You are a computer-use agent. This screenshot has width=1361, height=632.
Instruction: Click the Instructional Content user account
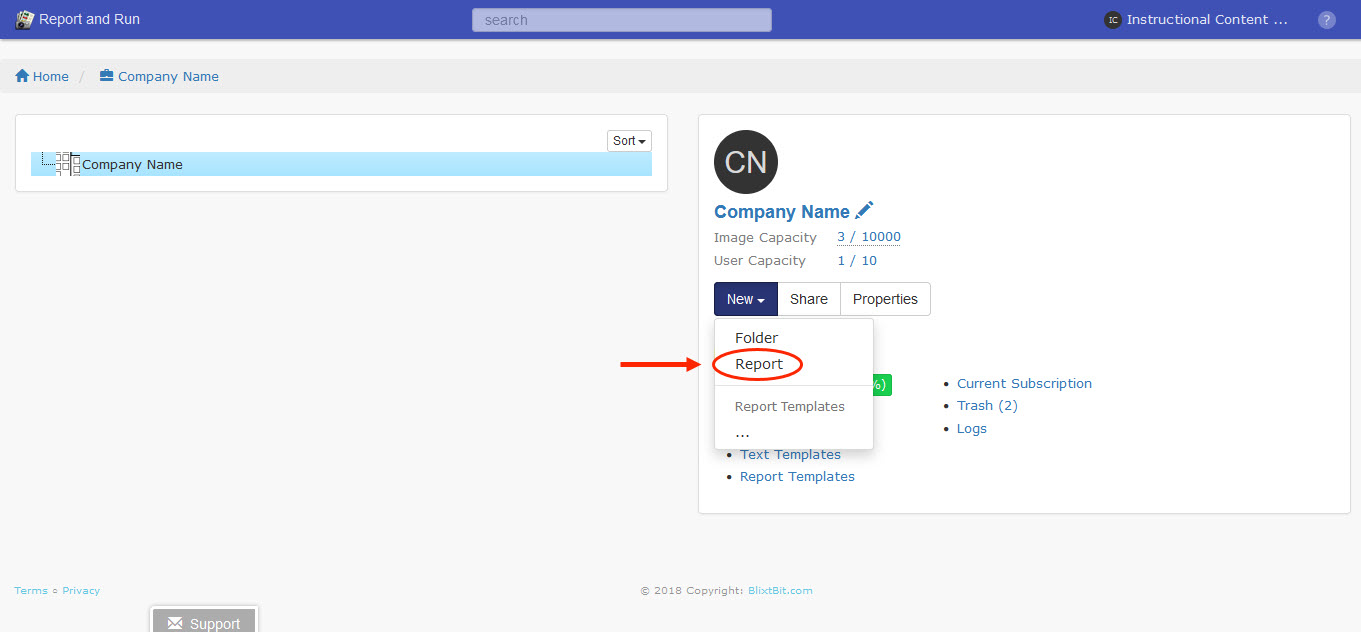[x=1196, y=20]
